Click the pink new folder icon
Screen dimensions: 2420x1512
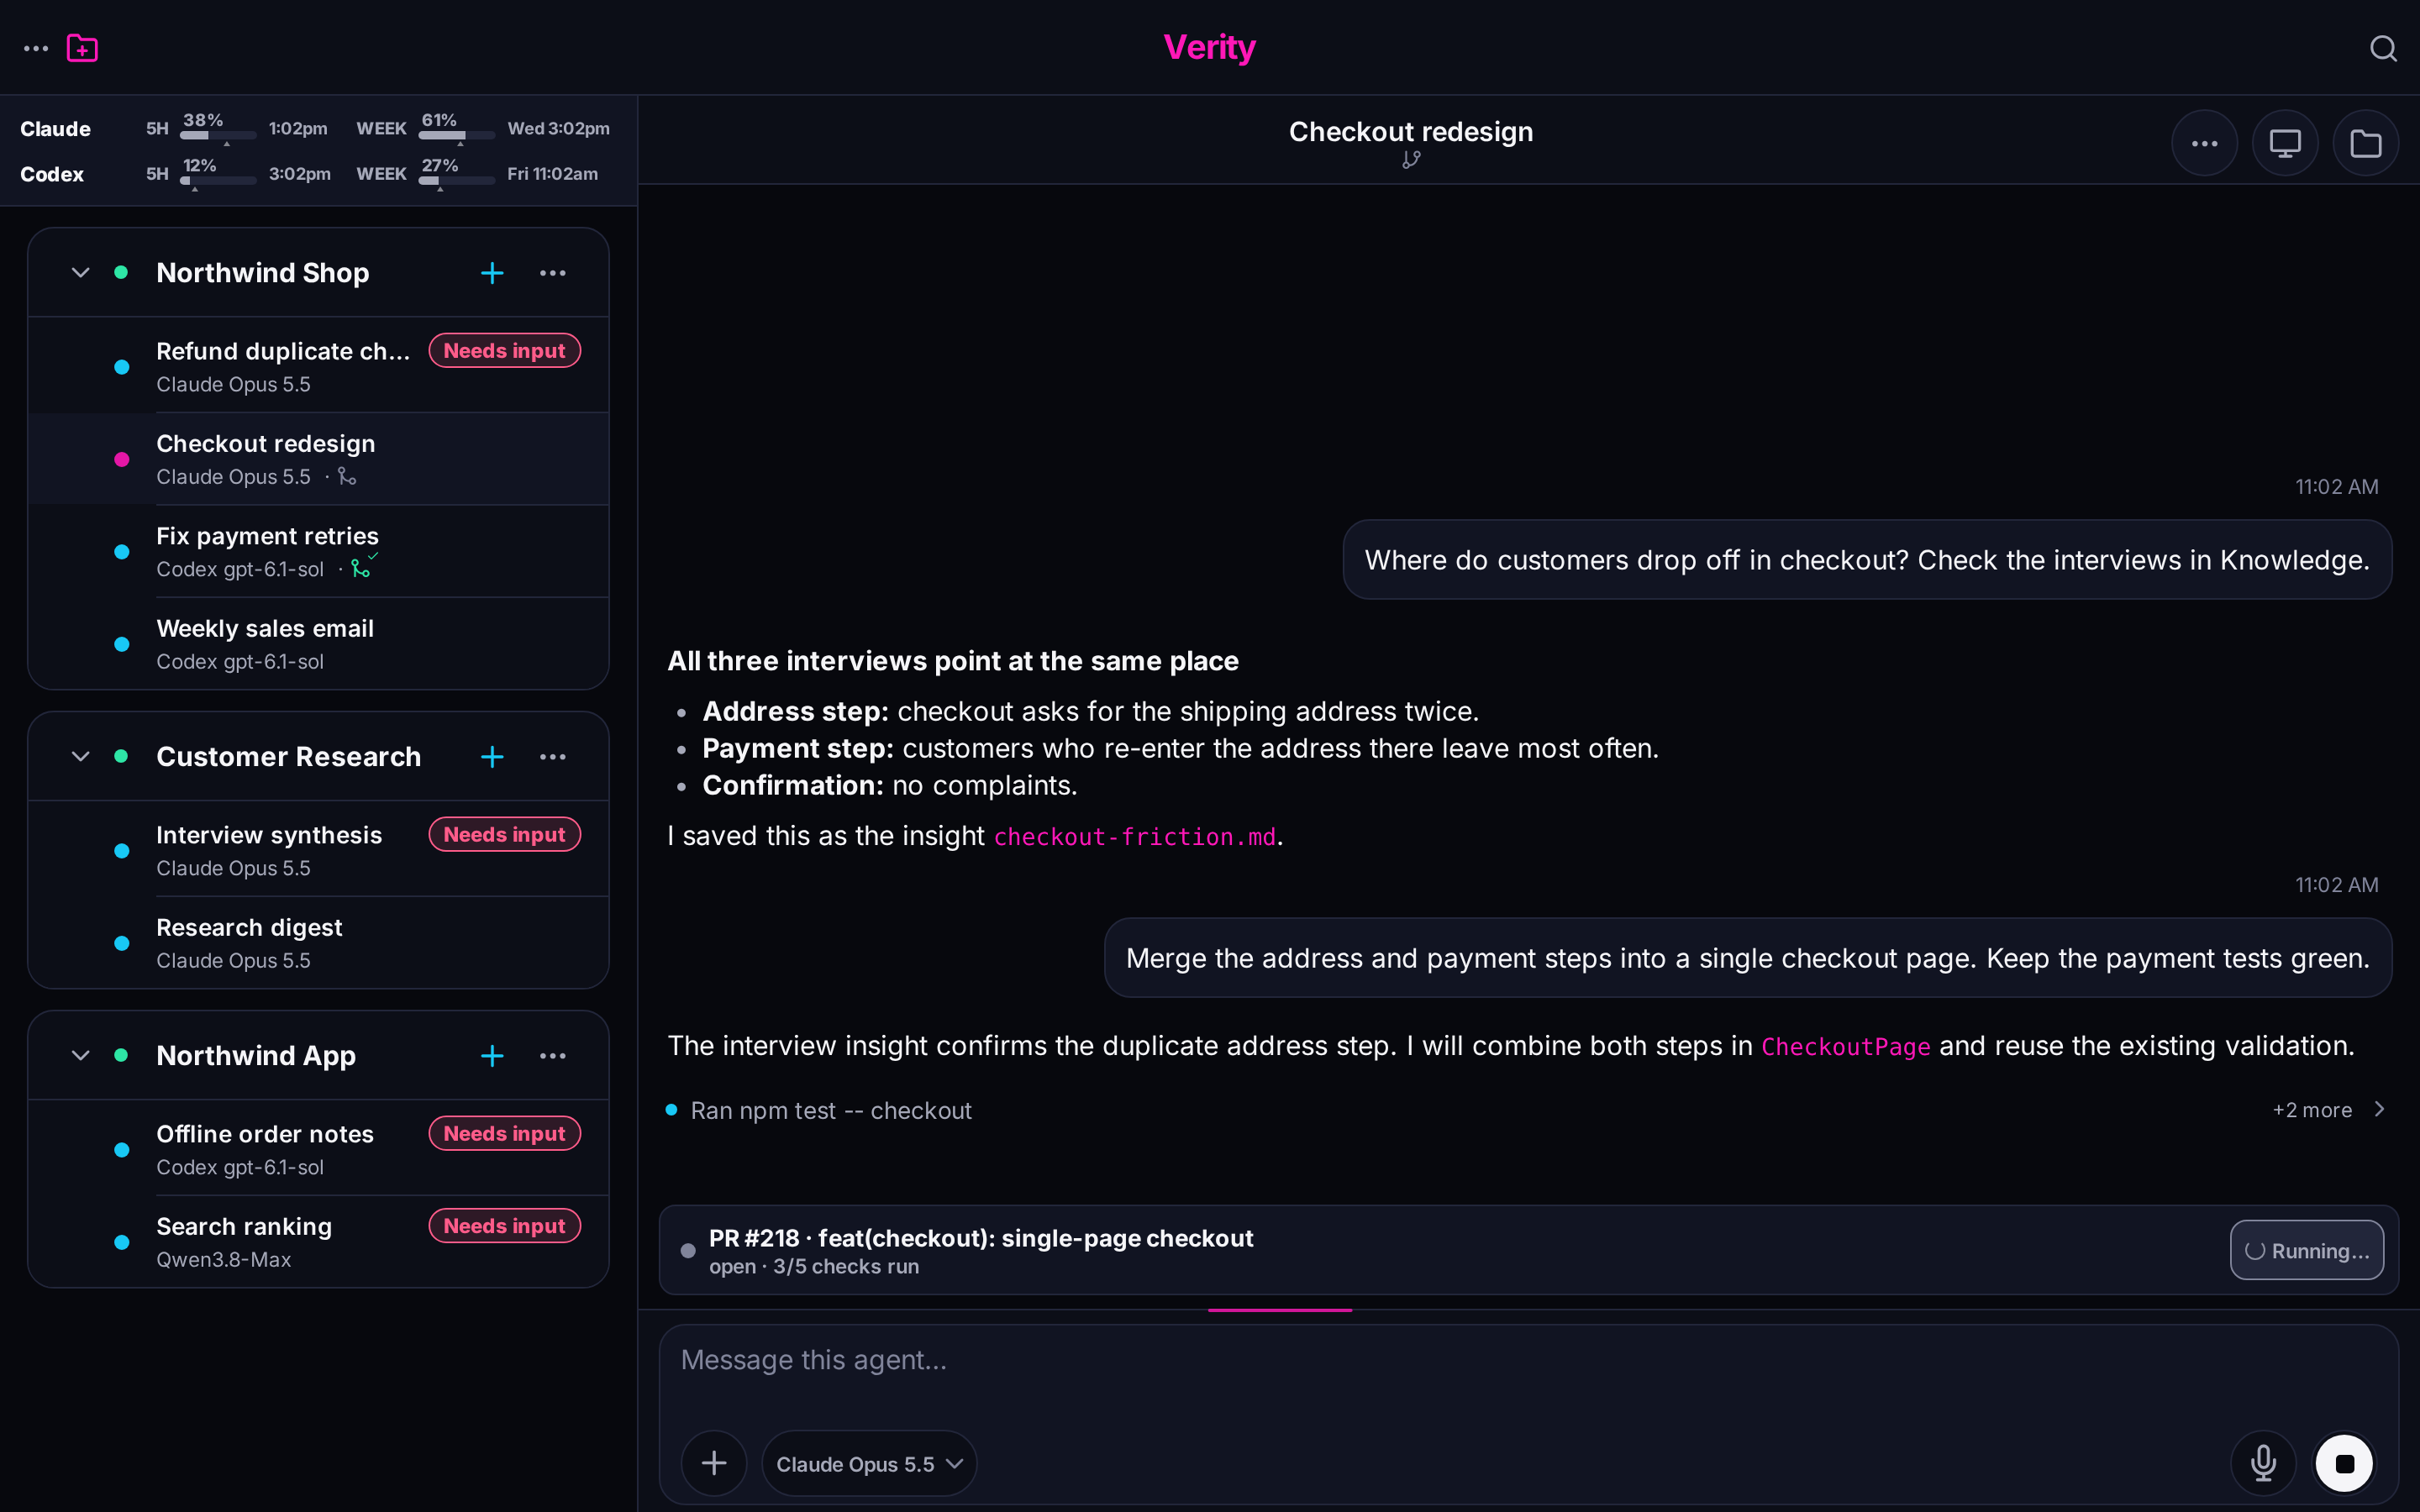click(82, 48)
